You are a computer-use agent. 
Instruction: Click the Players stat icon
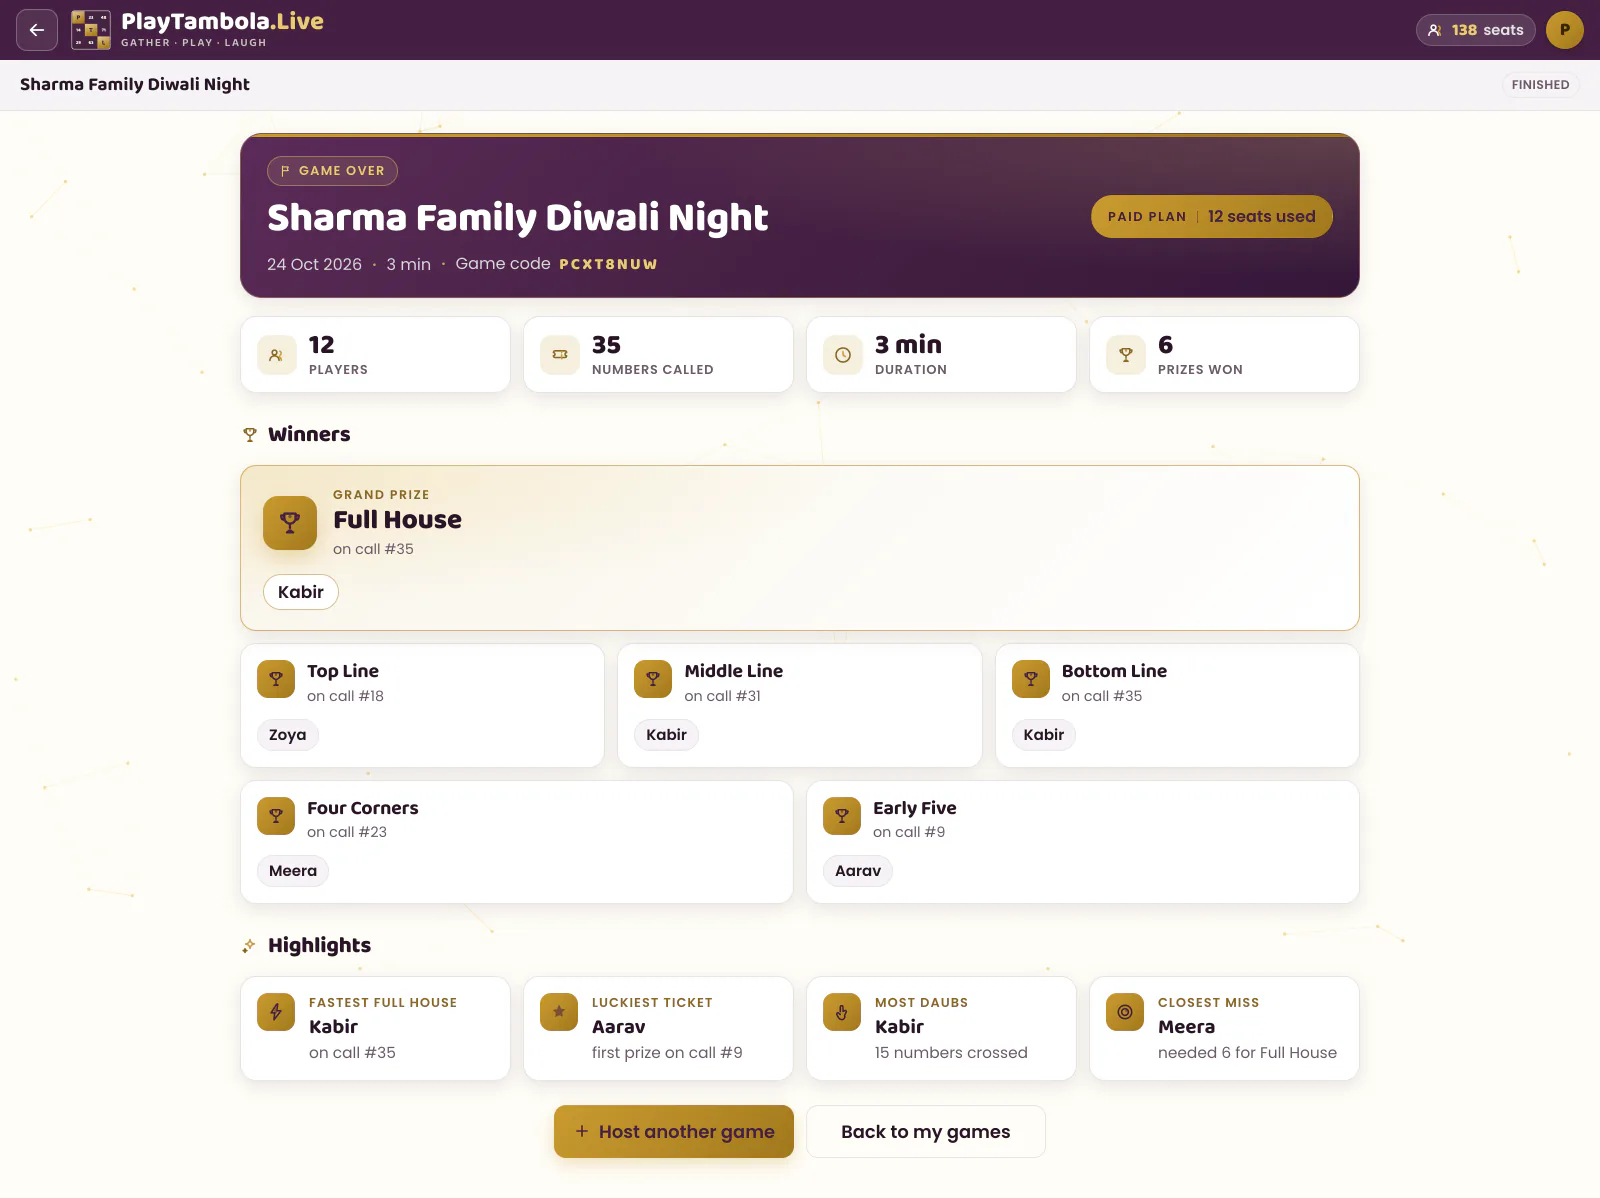point(277,355)
